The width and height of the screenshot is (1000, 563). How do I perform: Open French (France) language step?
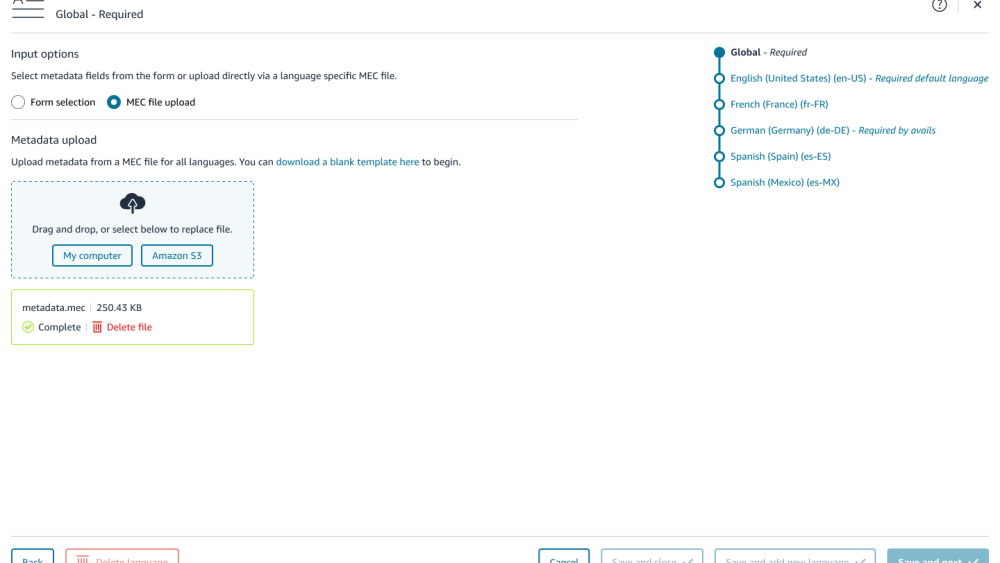(779, 104)
